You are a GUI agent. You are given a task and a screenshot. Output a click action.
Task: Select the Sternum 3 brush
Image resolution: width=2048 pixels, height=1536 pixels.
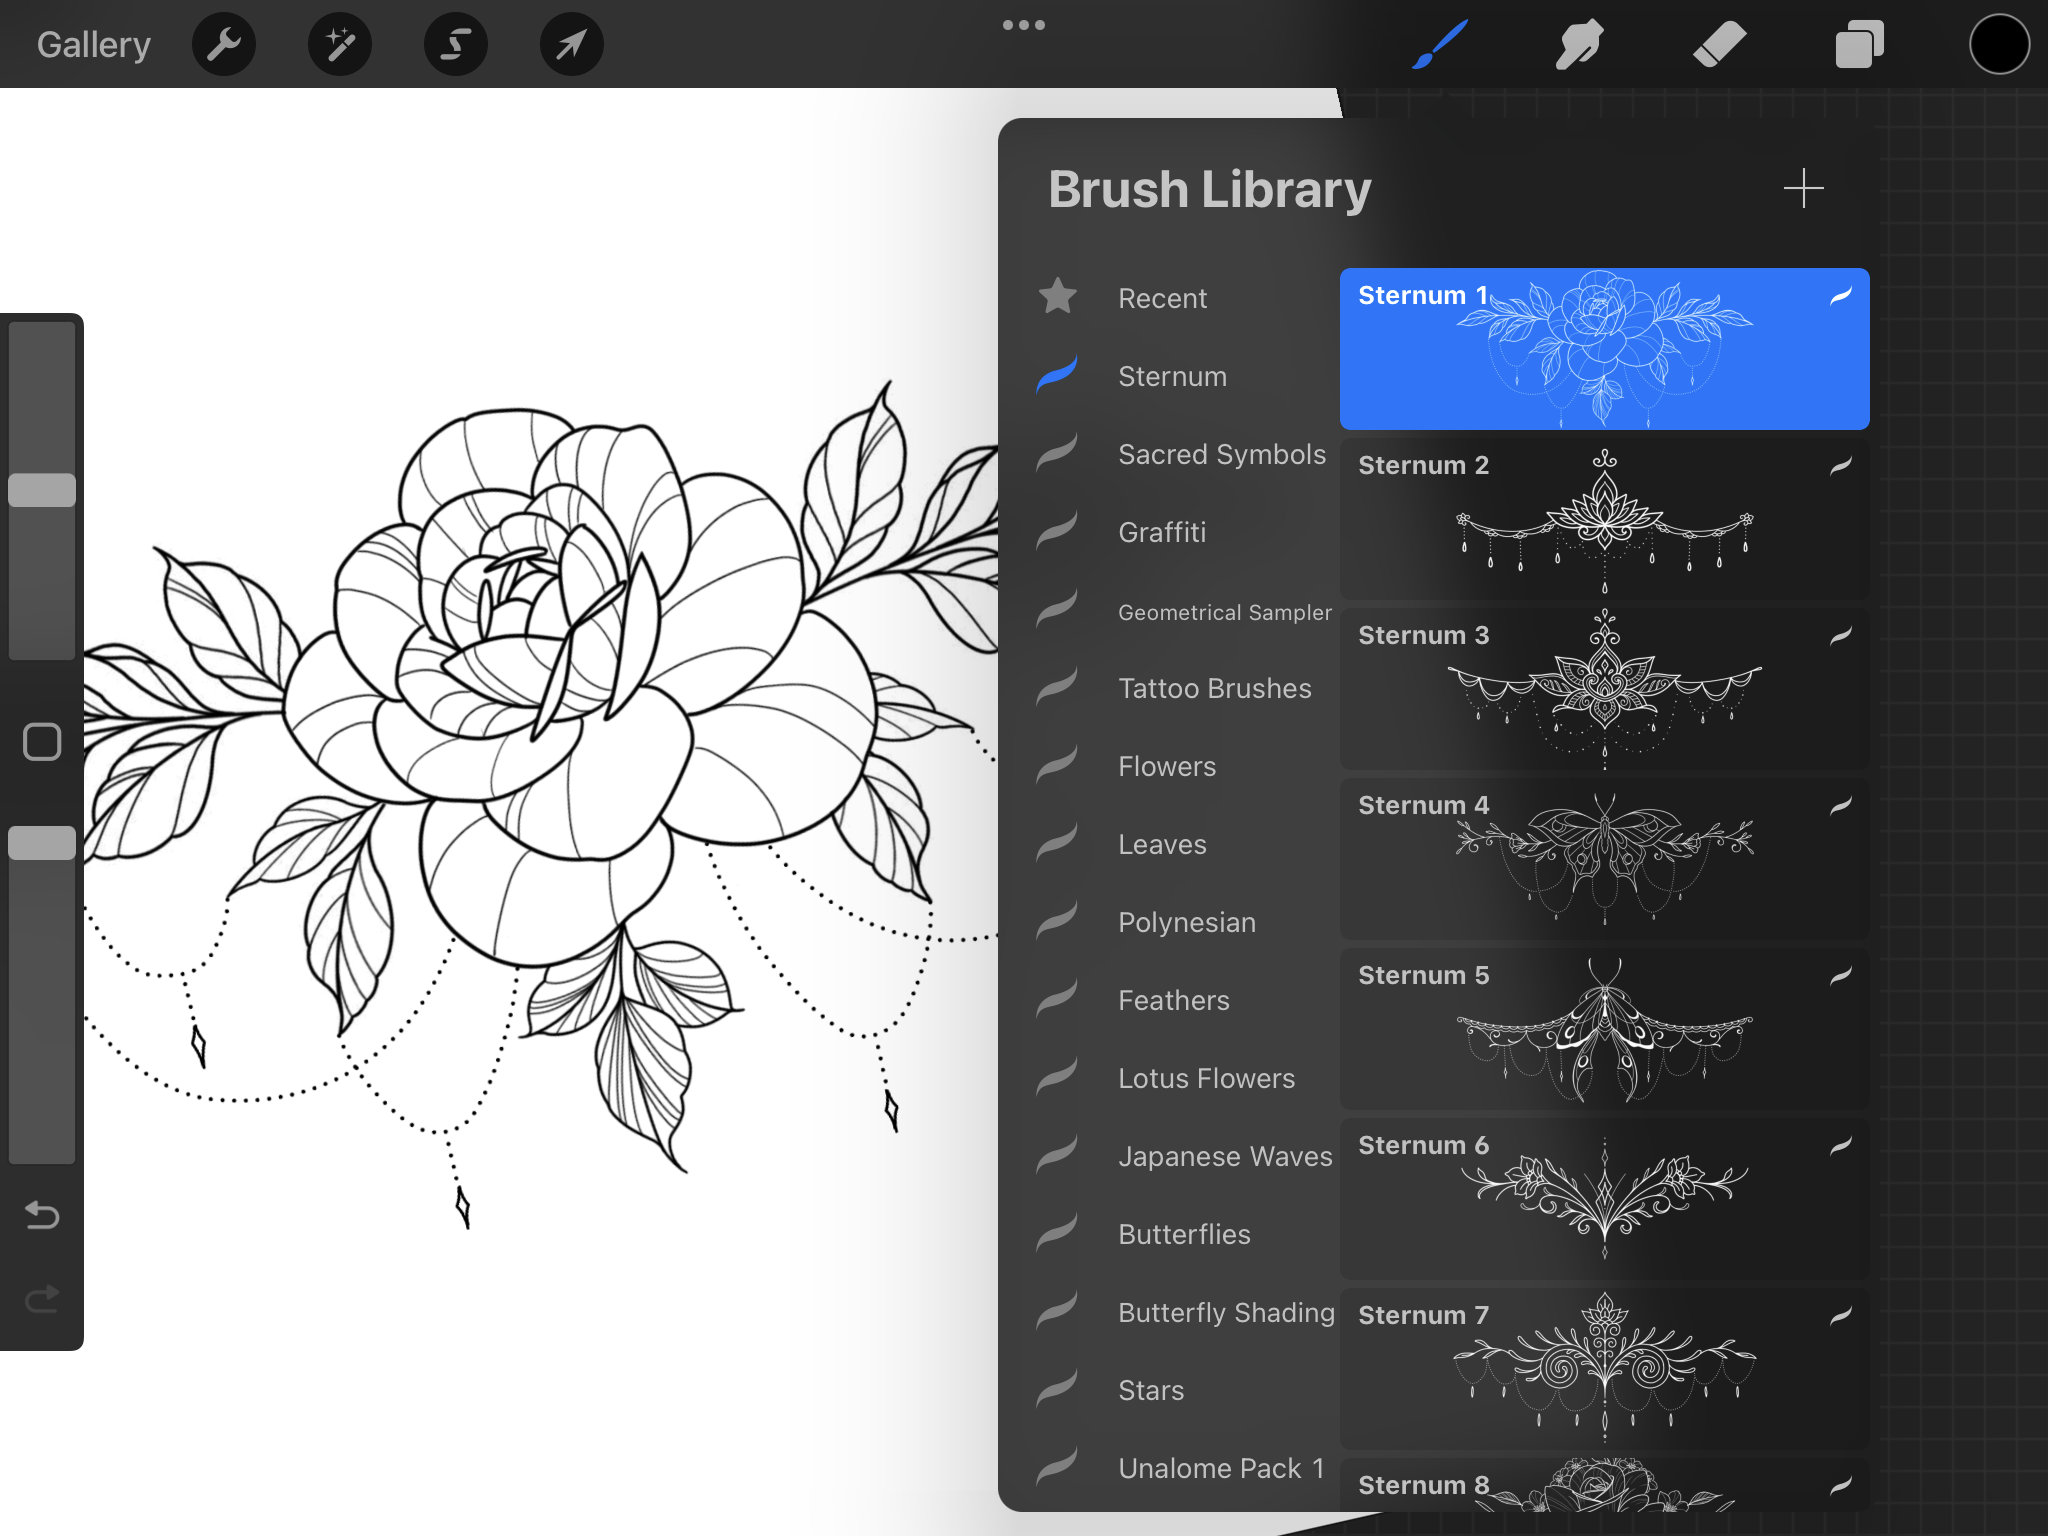click(x=1604, y=688)
